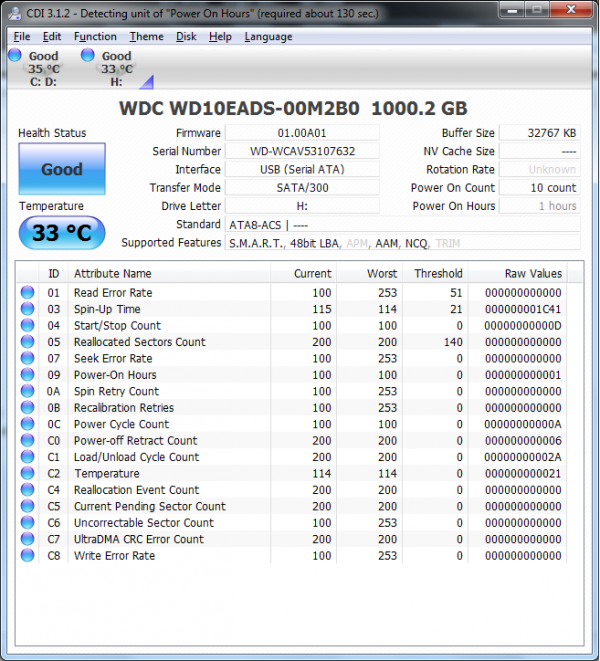
Task: Minimize the CDI window
Action: click(512, 10)
